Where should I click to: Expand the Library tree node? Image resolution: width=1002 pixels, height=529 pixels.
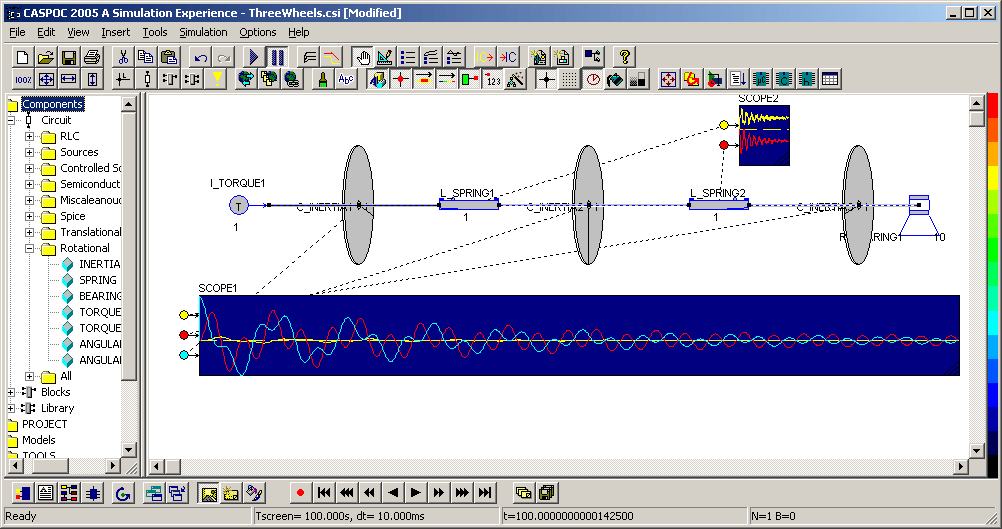(x=11, y=408)
